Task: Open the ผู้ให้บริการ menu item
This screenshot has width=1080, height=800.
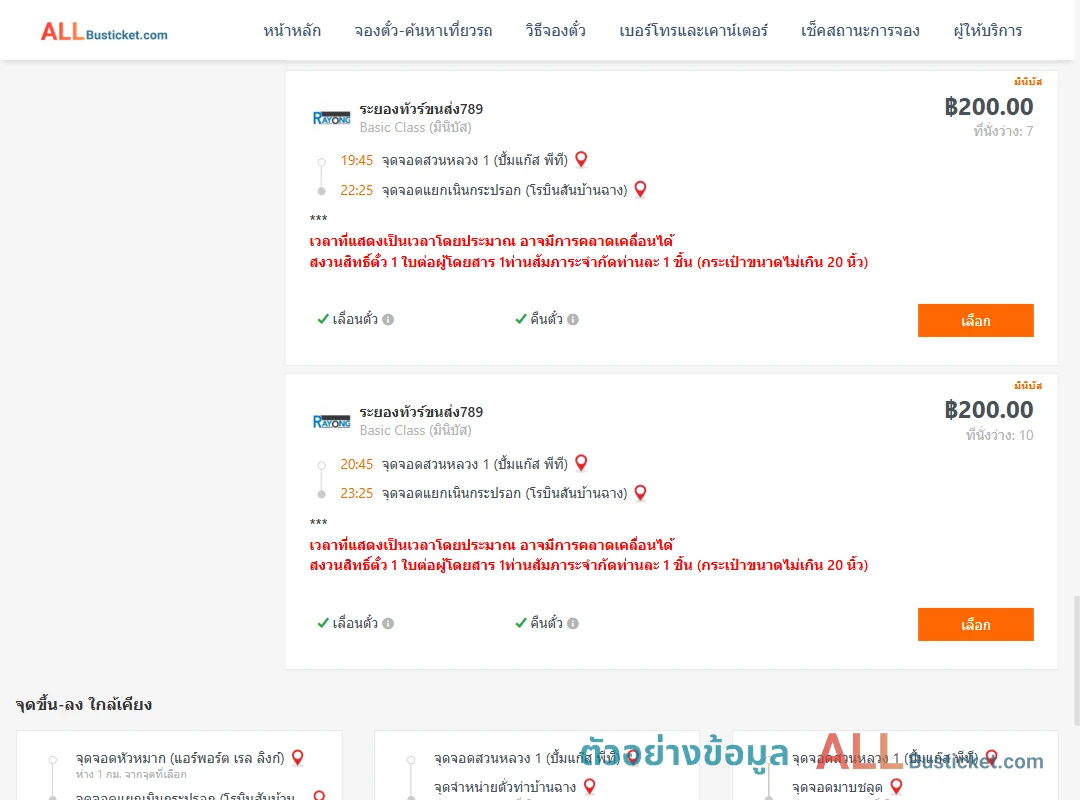Action: point(987,30)
